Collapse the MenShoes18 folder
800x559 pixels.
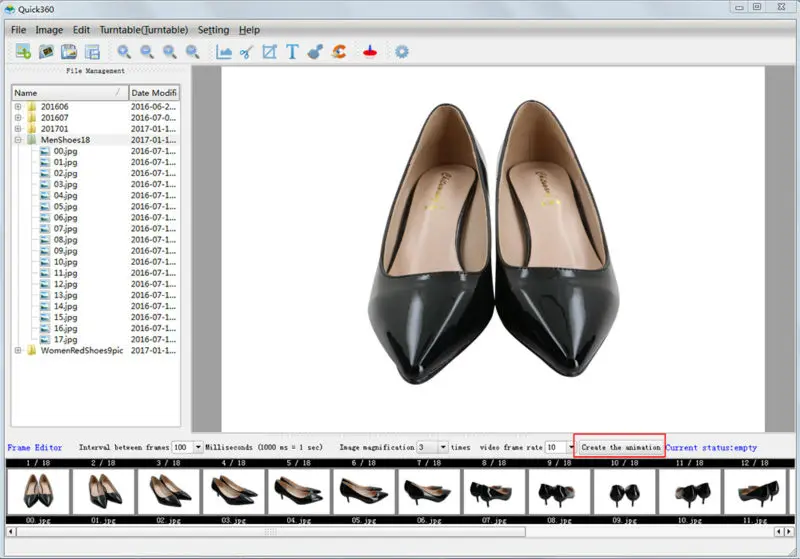pos(18,140)
